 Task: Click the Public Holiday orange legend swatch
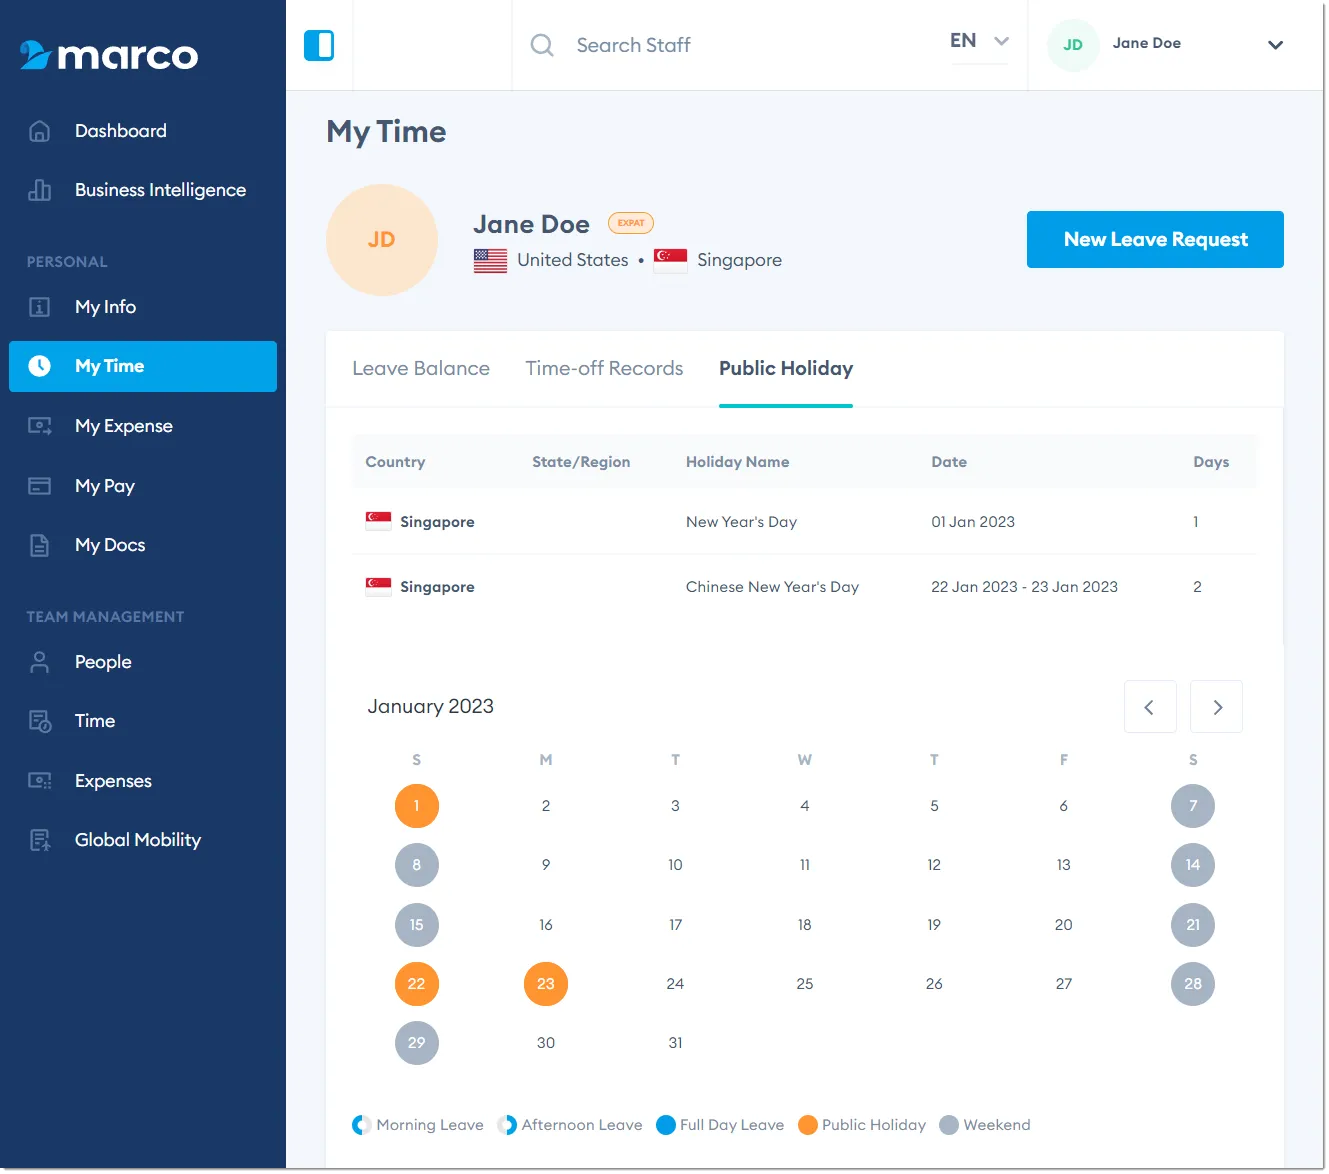click(x=808, y=1125)
